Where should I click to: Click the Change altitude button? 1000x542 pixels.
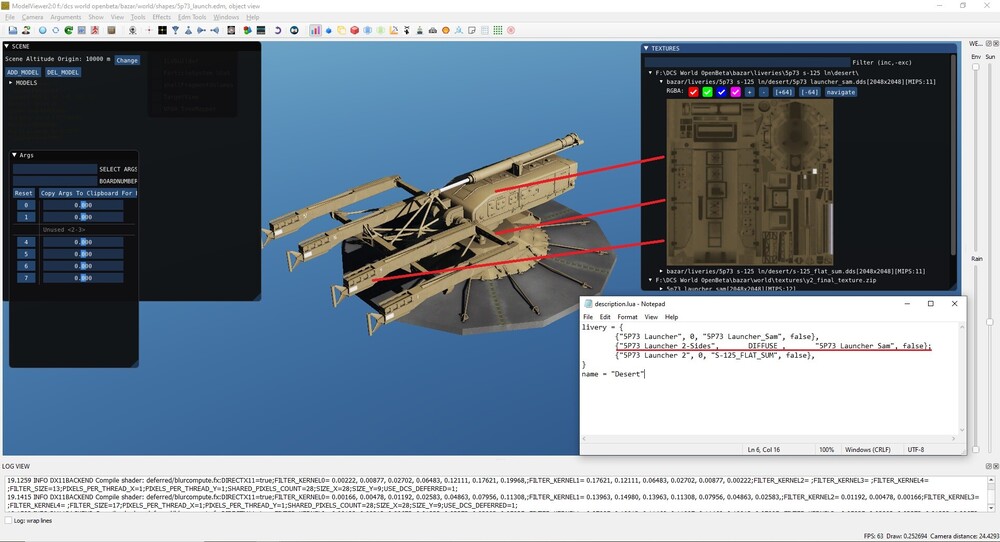127,60
